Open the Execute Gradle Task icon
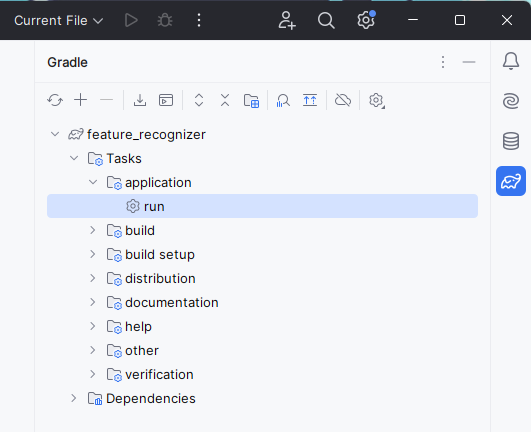531x432 pixels. pyautogui.click(x=166, y=100)
